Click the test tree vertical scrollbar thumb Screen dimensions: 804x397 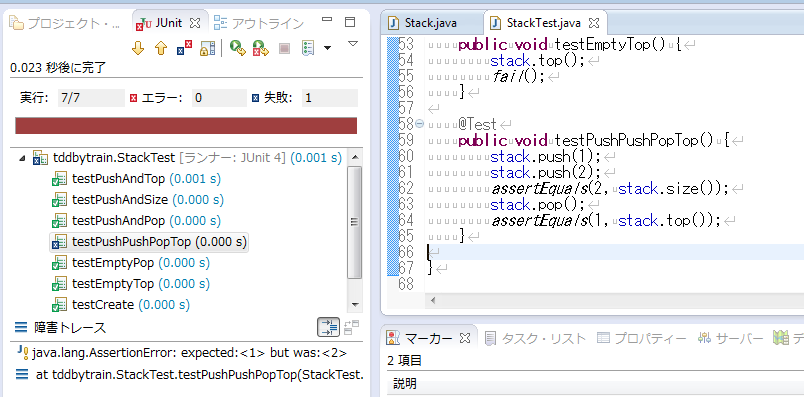(354, 222)
